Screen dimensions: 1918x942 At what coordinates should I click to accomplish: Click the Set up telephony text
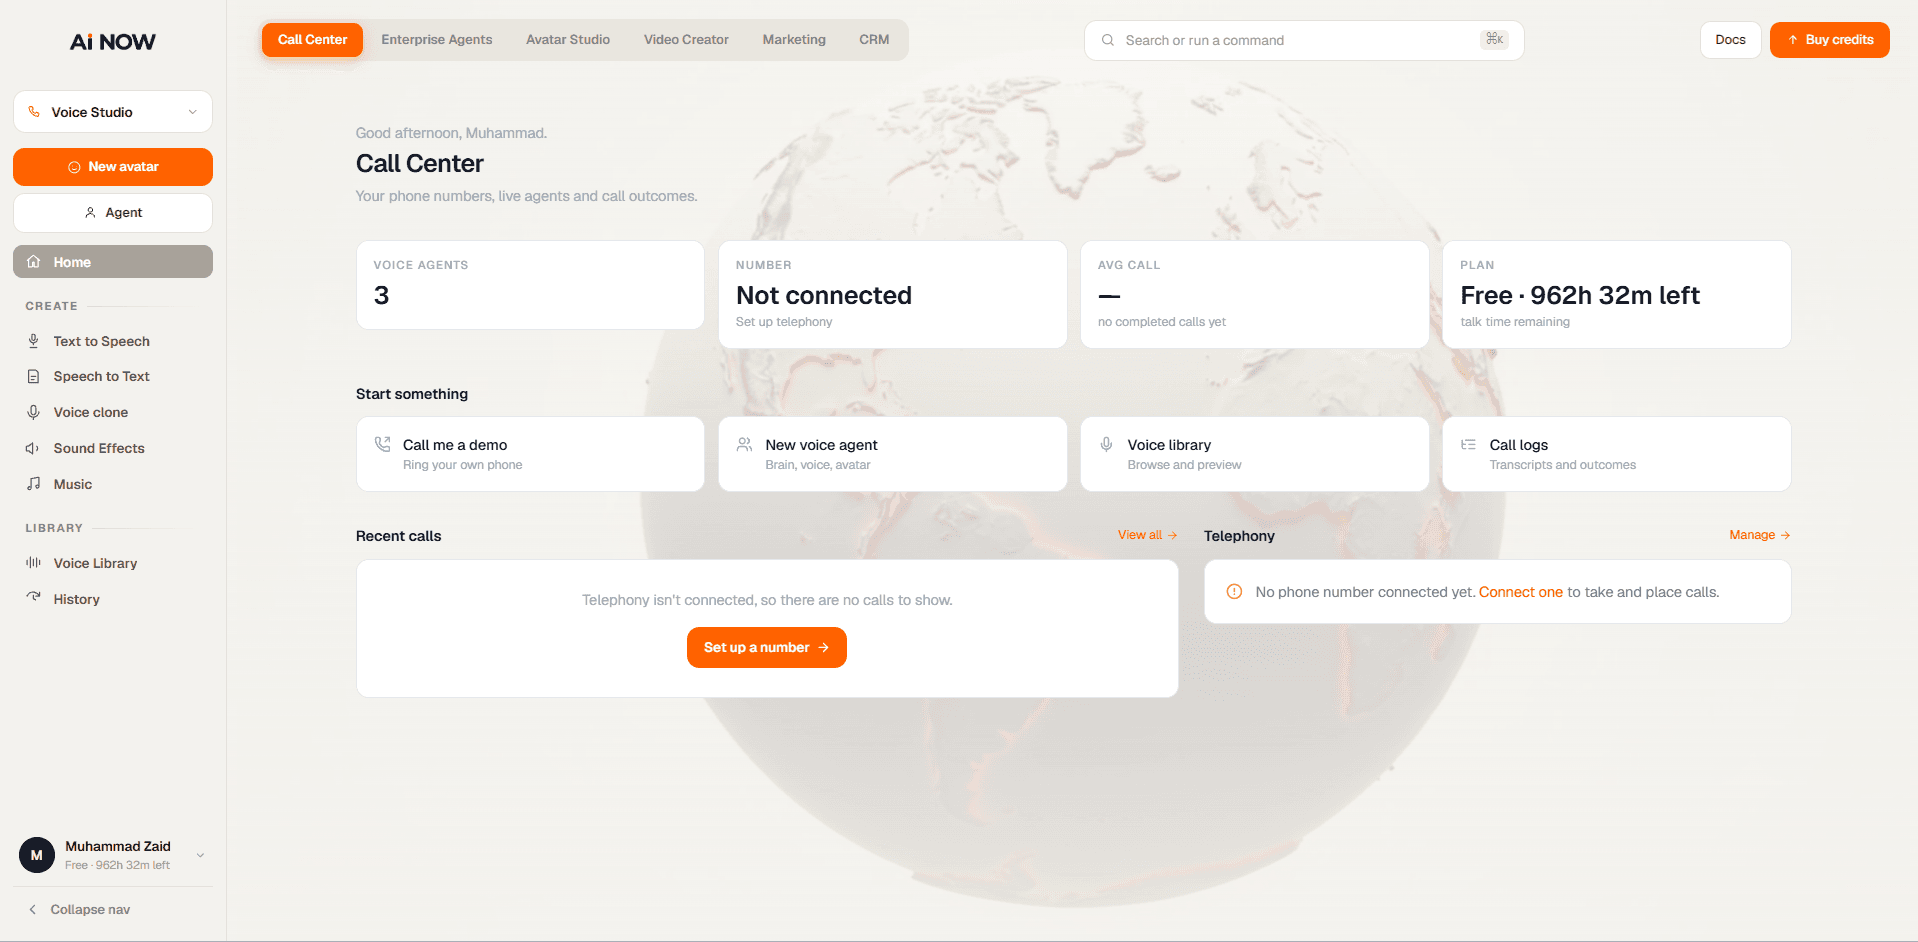784,322
